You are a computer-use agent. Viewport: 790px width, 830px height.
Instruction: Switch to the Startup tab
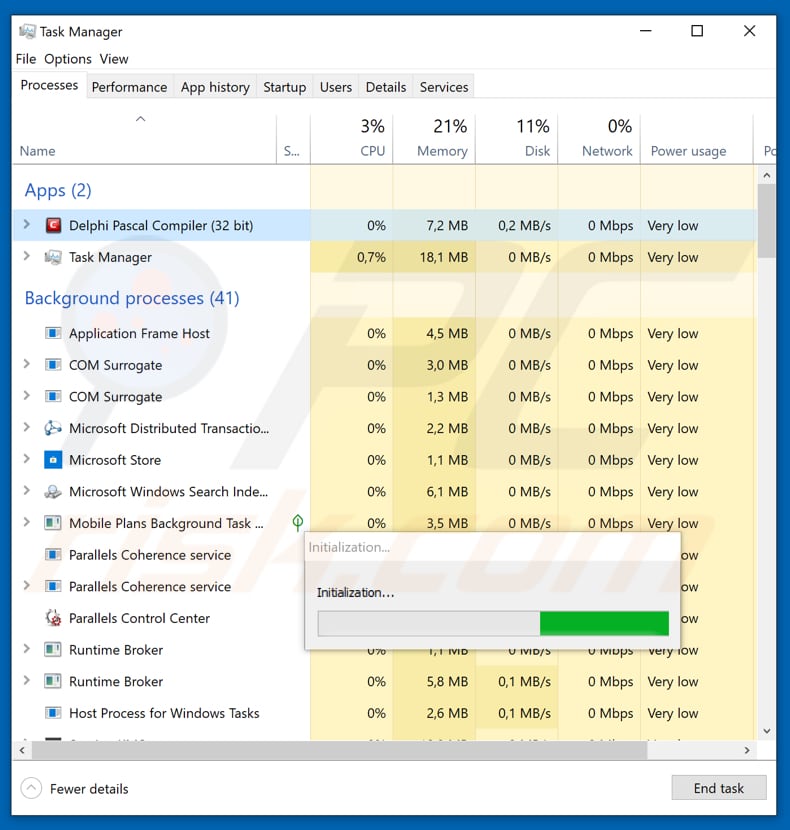pos(284,87)
